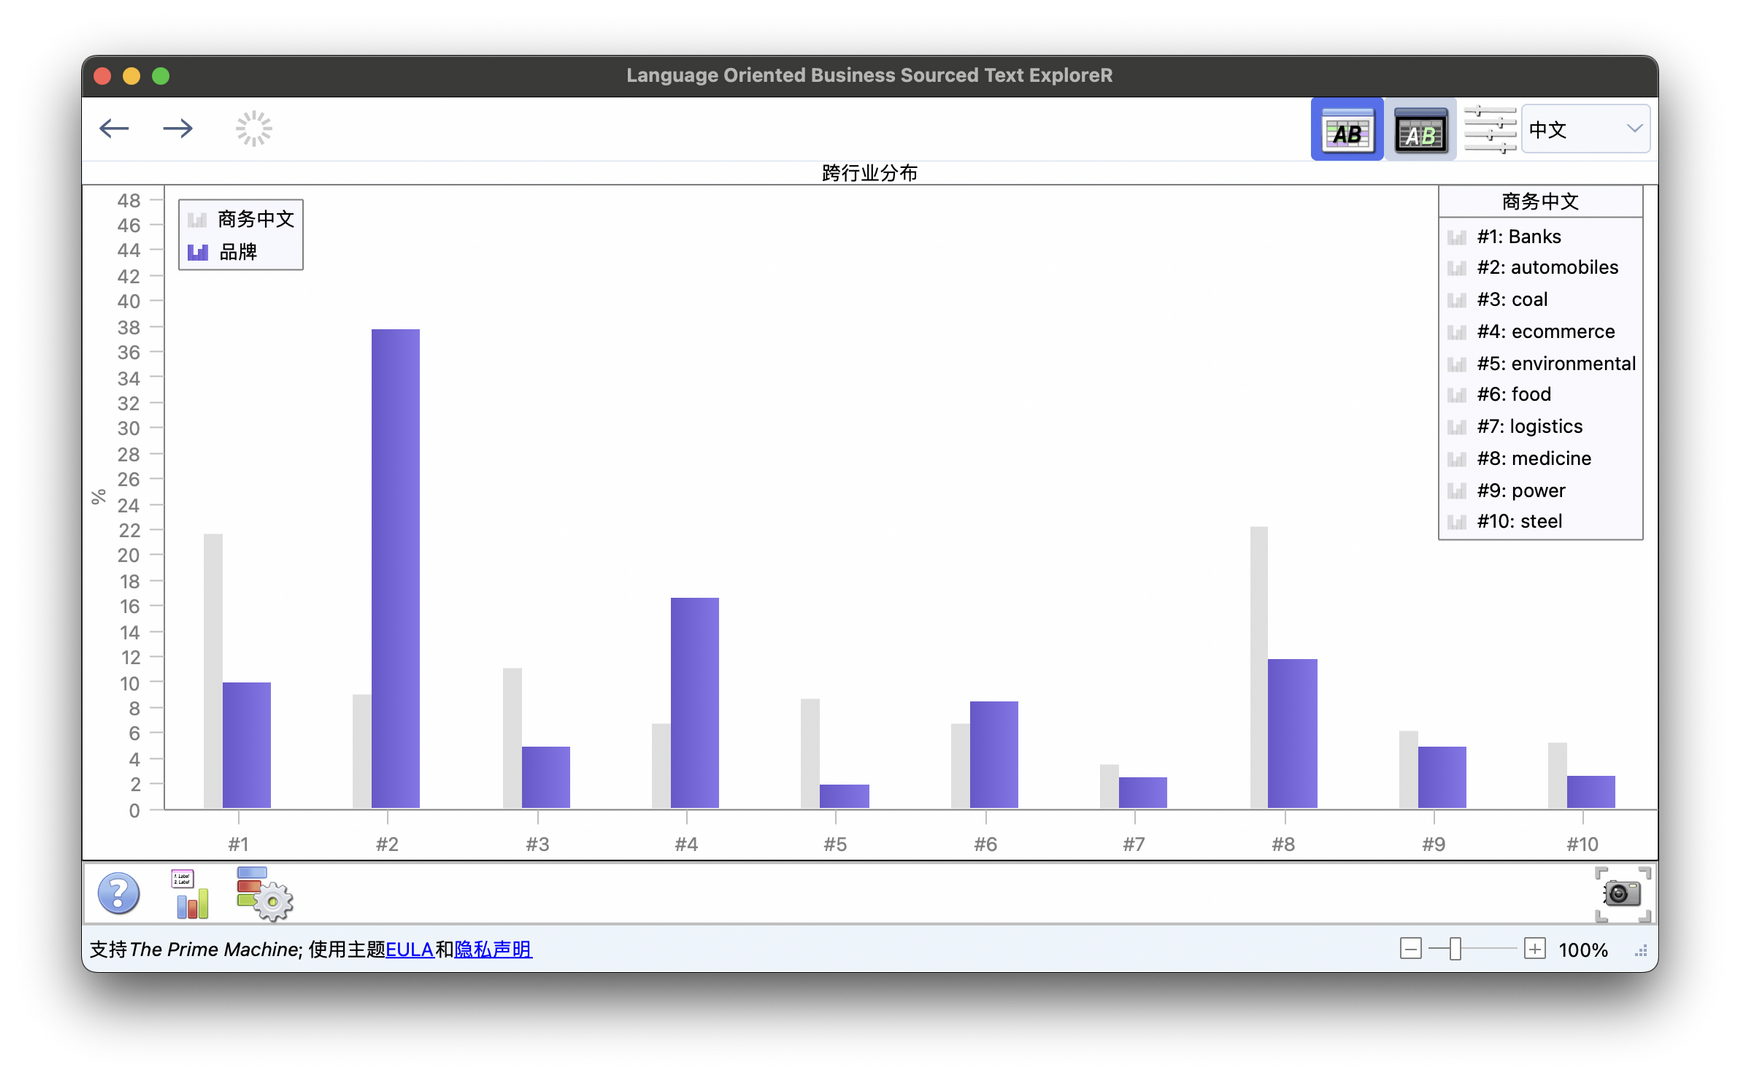Select #8: medicine in legend
This screenshot has height=1080, width=1740.
click(1519, 458)
